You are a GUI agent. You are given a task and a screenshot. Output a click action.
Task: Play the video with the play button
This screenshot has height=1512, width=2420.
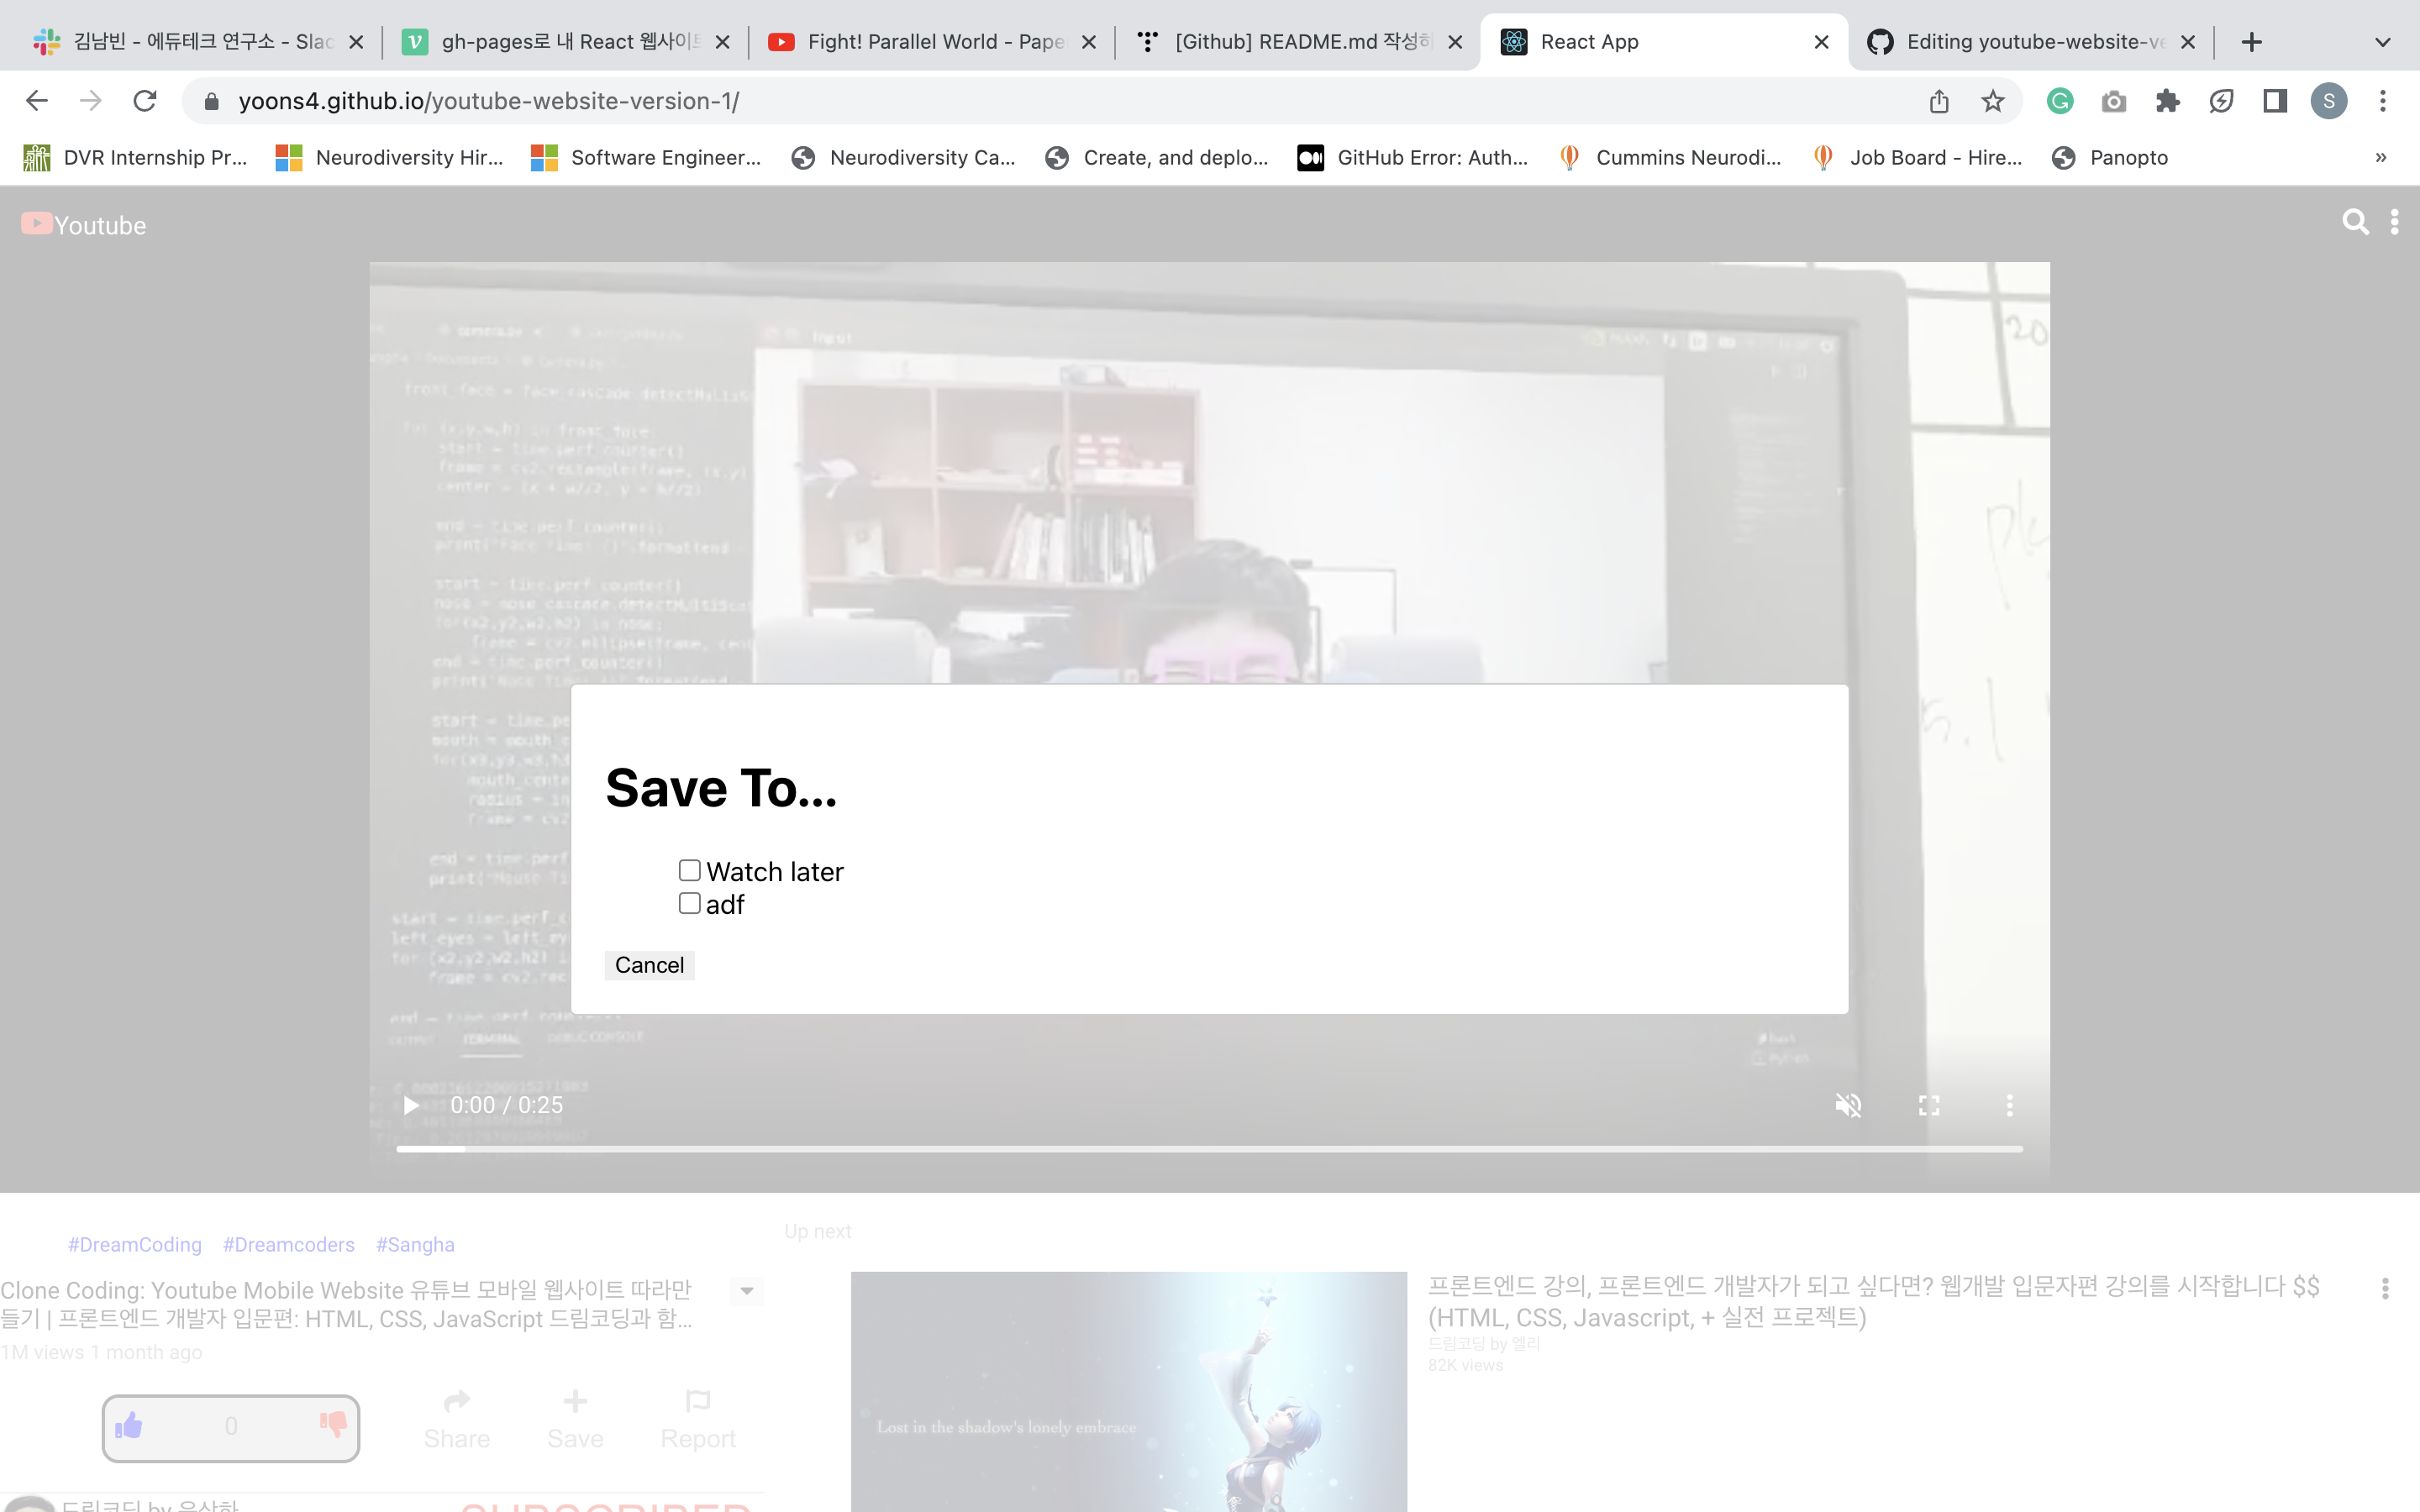pyautogui.click(x=410, y=1105)
